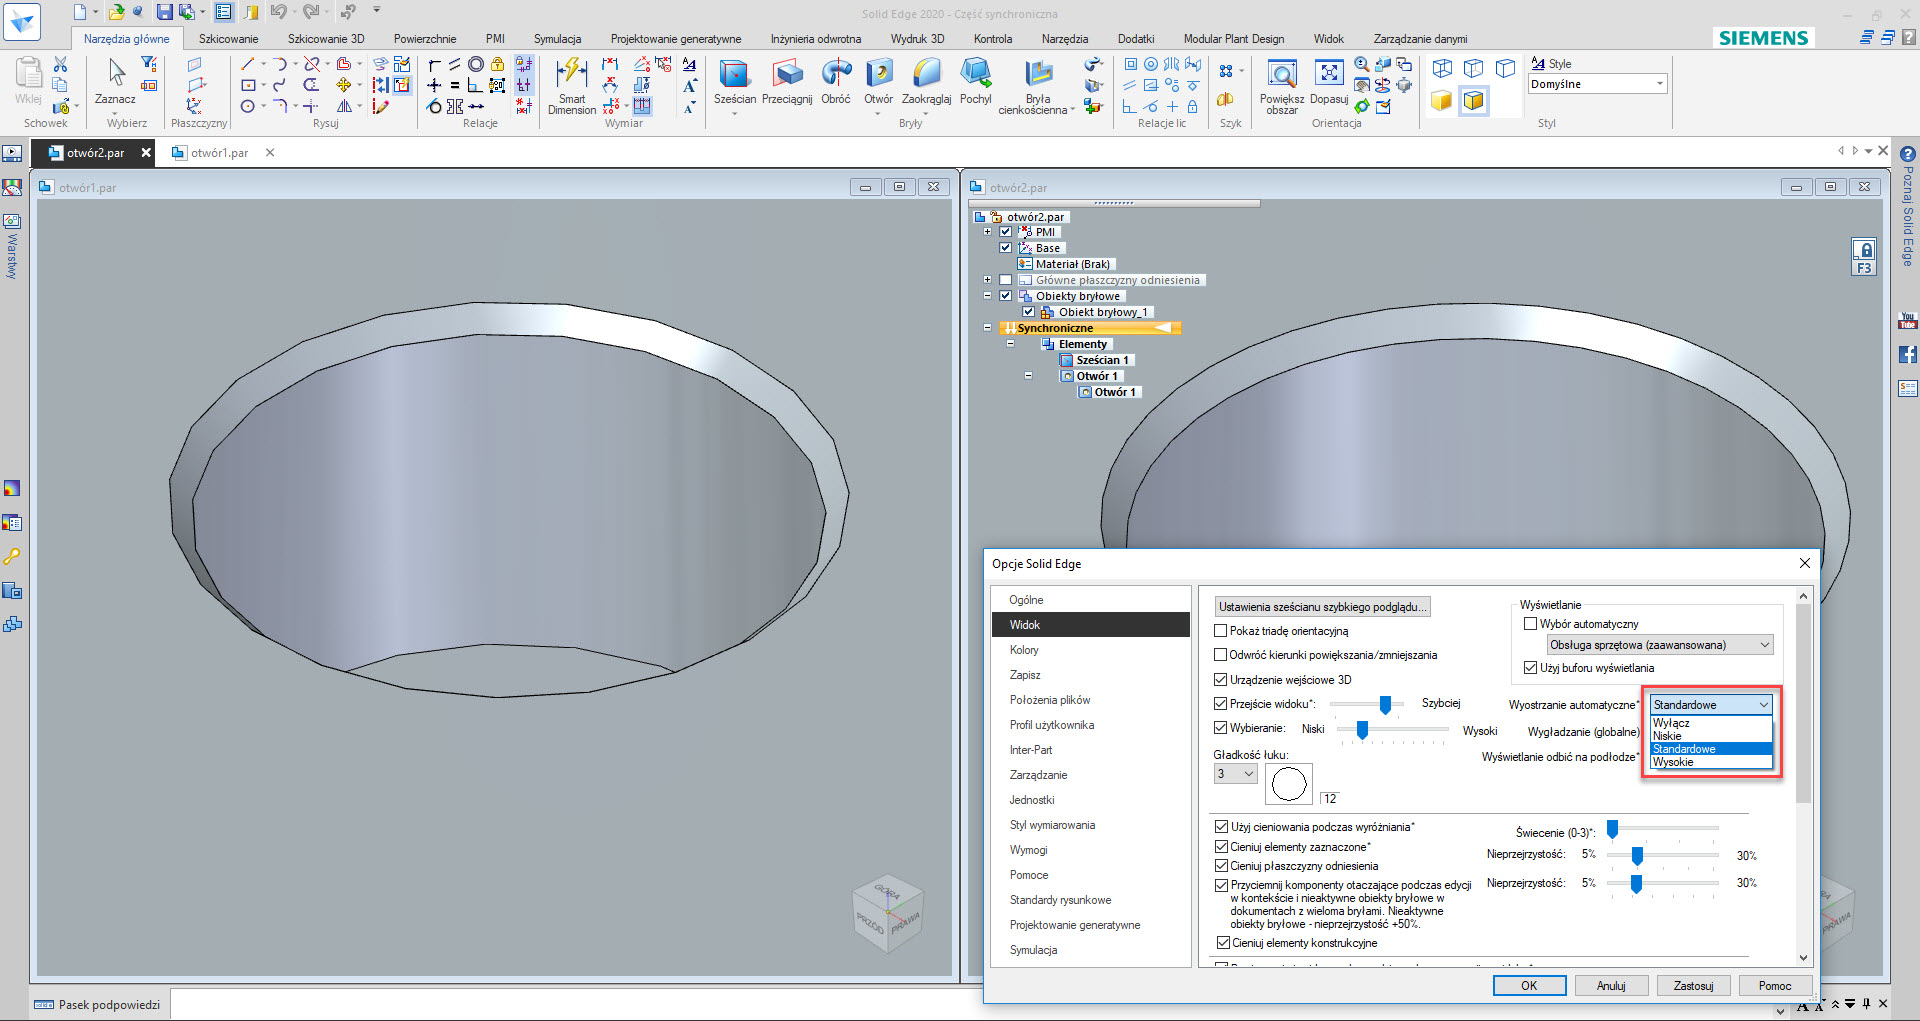Click the OK button in options dialog
The width and height of the screenshot is (1920, 1021).
click(x=1529, y=986)
